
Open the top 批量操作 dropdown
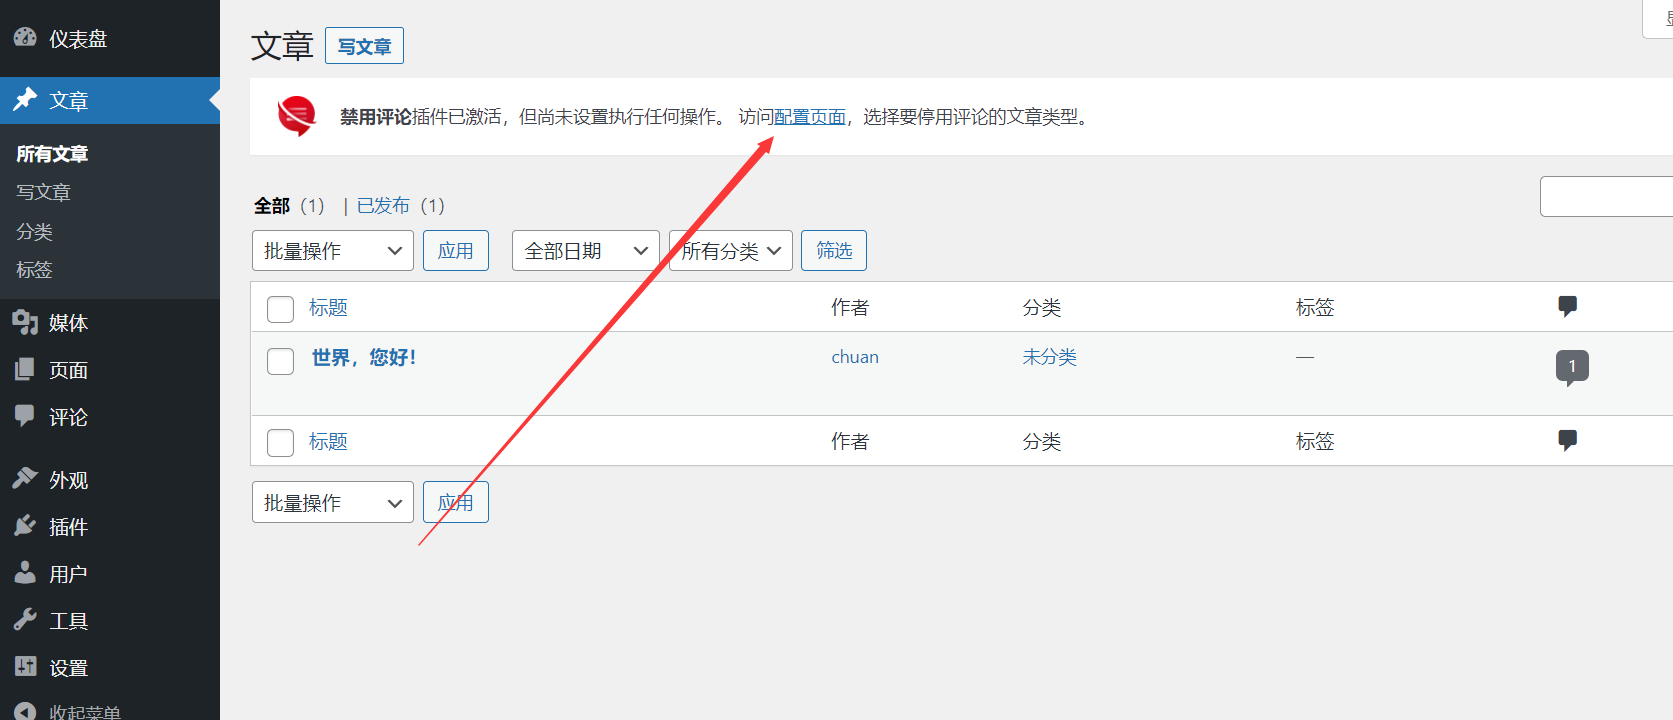(333, 251)
